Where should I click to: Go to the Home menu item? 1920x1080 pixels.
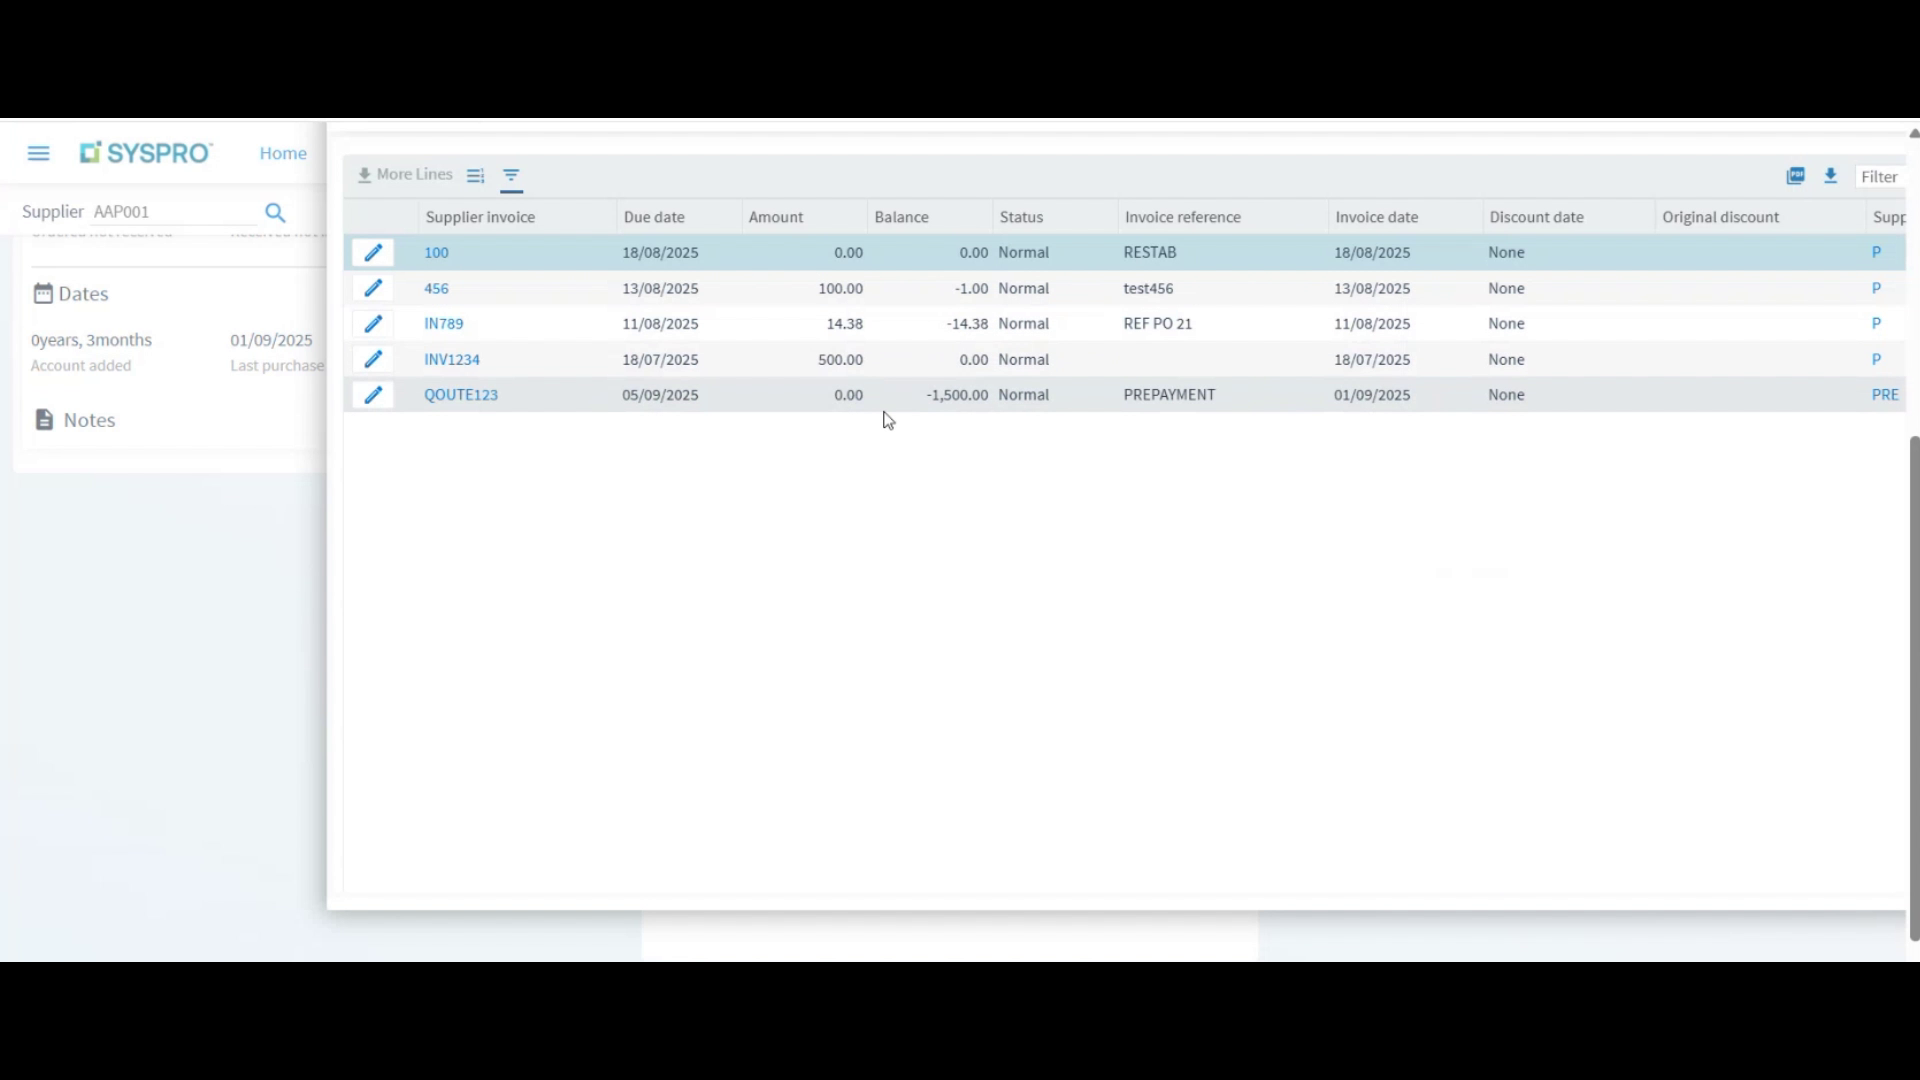click(x=283, y=152)
